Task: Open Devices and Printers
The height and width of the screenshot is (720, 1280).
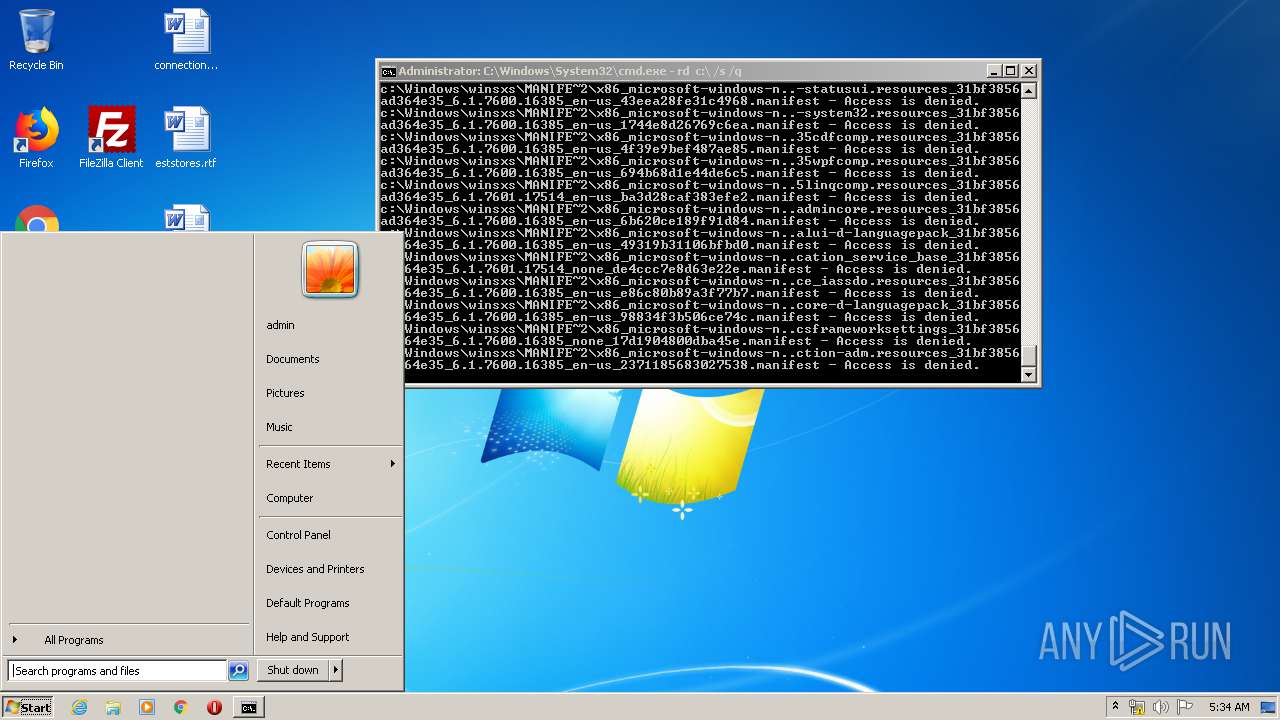Action: pos(315,569)
